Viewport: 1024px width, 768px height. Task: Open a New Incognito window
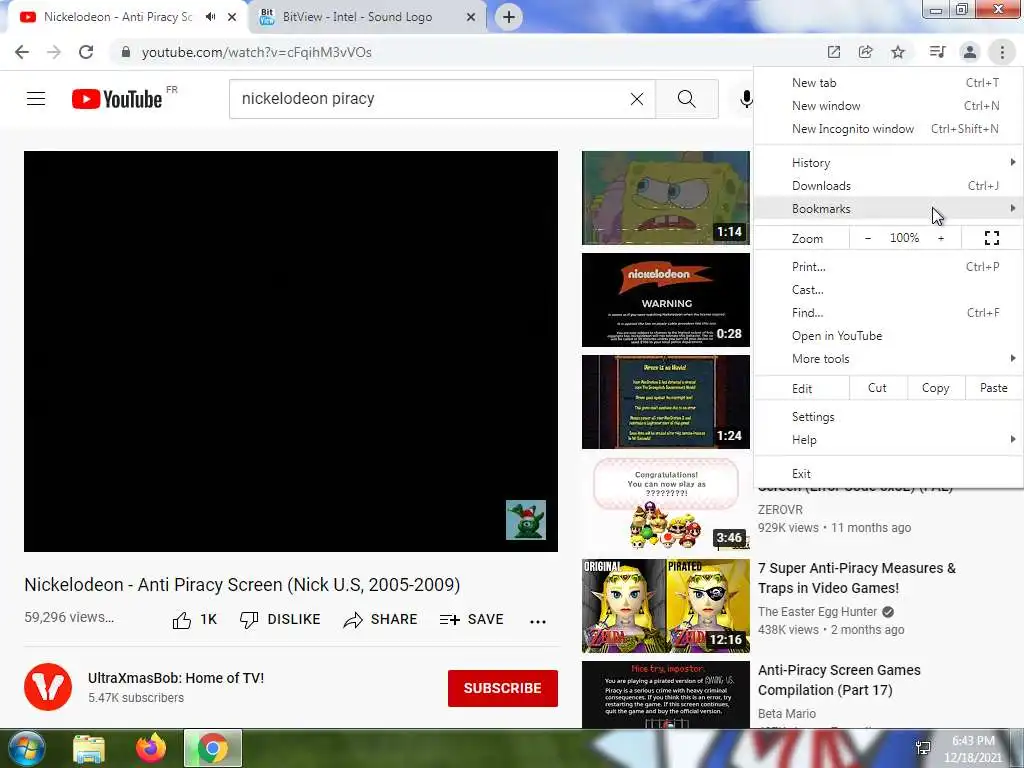point(889,129)
